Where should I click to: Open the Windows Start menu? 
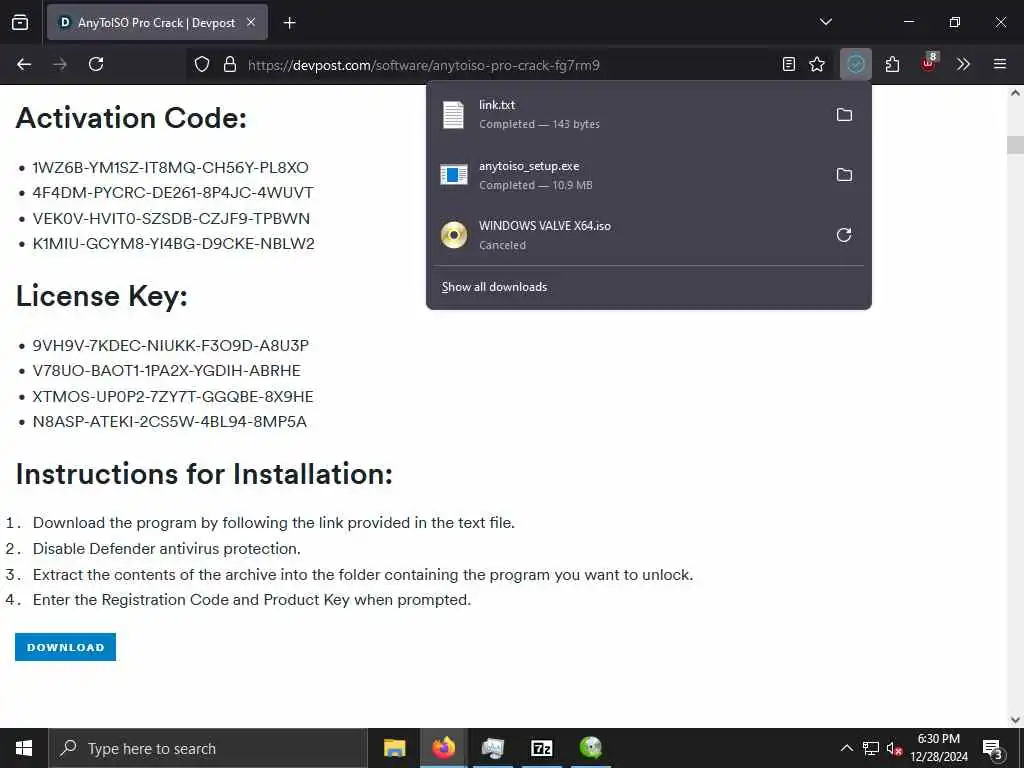pyautogui.click(x=24, y=748)
